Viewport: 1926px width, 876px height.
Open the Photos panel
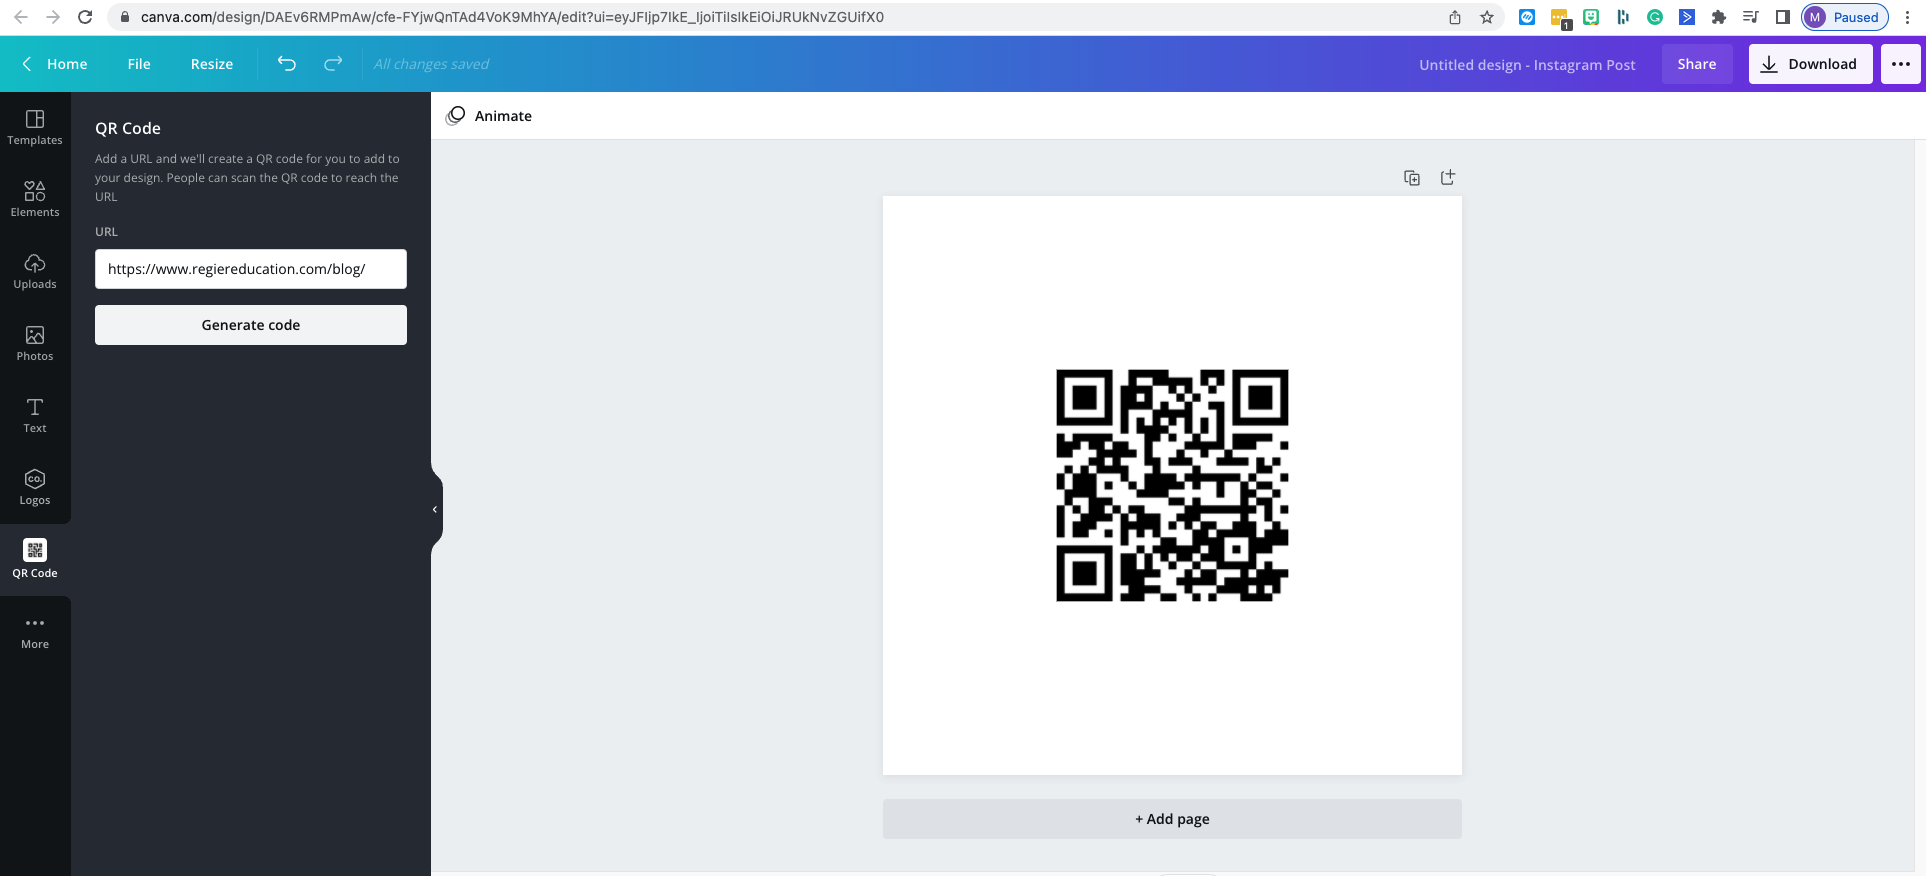tap(35, 343)
